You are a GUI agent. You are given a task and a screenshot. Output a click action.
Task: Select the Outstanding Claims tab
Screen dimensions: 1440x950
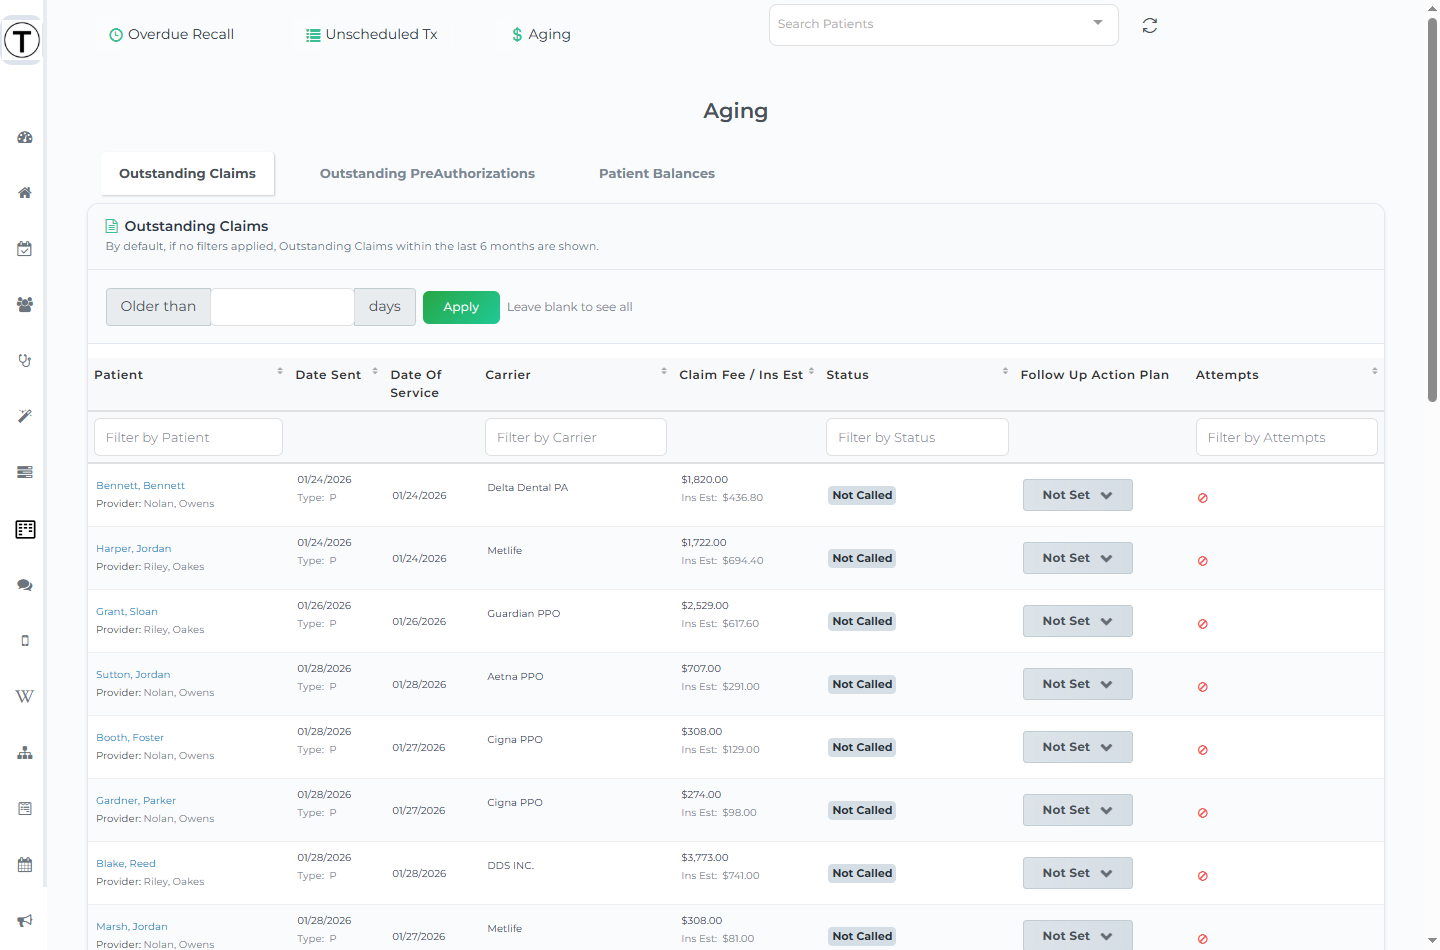187,173
